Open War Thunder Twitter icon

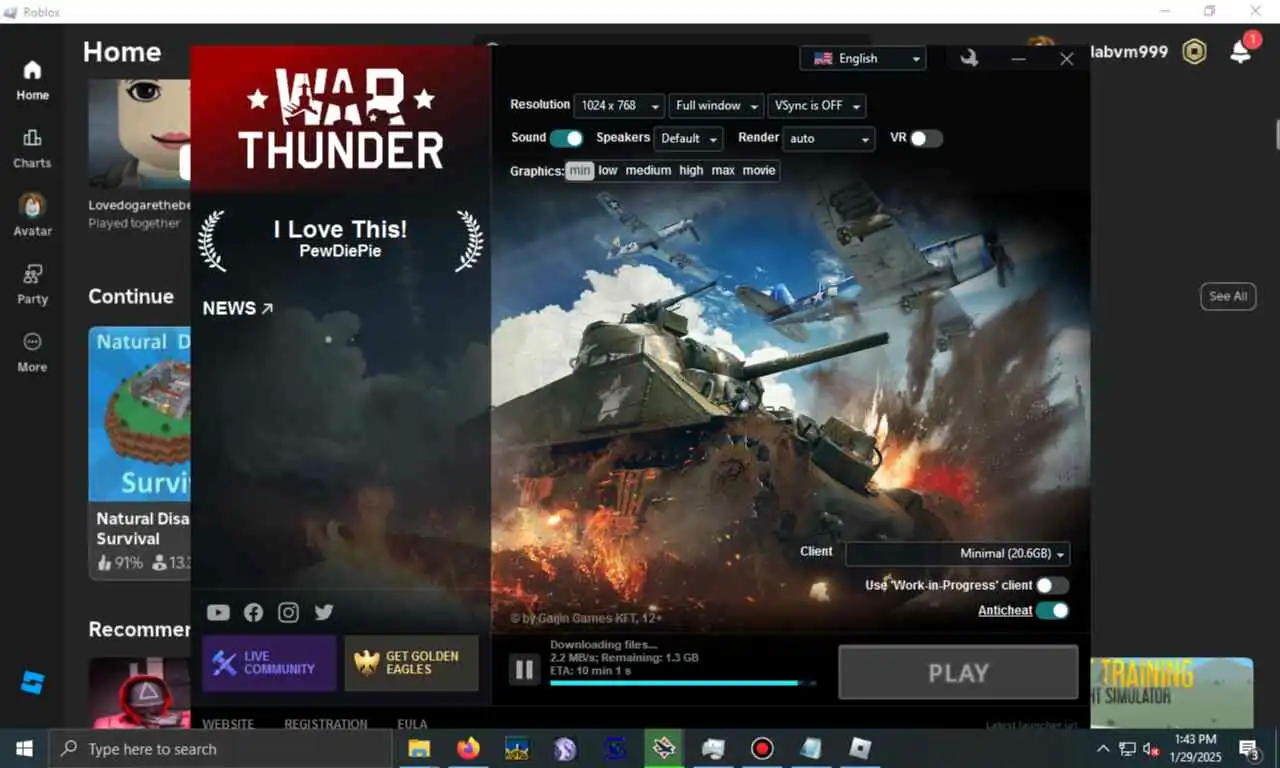324,612
